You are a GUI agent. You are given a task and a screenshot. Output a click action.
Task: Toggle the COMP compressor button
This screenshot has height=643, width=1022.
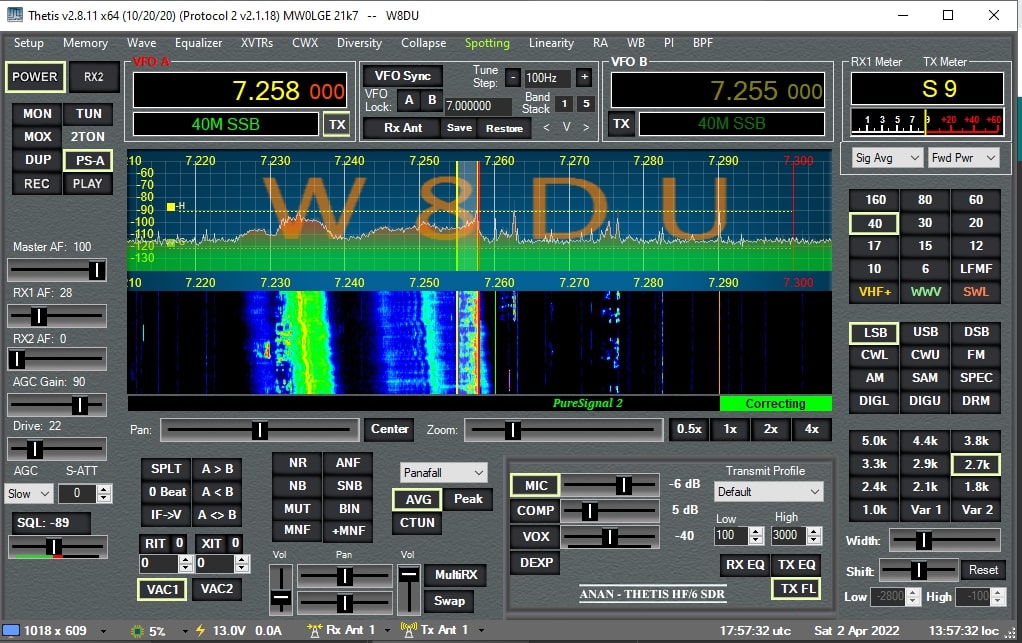point(535,511)
